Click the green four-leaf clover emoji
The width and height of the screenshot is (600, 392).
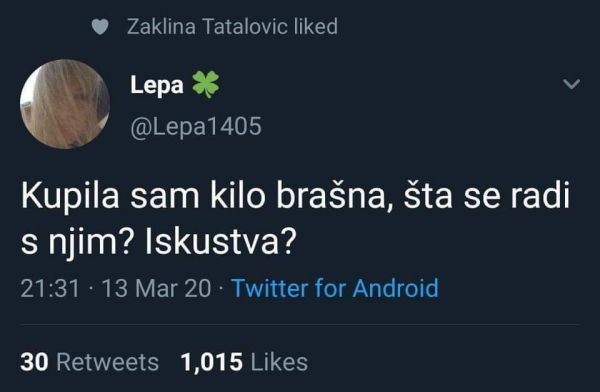205,85
